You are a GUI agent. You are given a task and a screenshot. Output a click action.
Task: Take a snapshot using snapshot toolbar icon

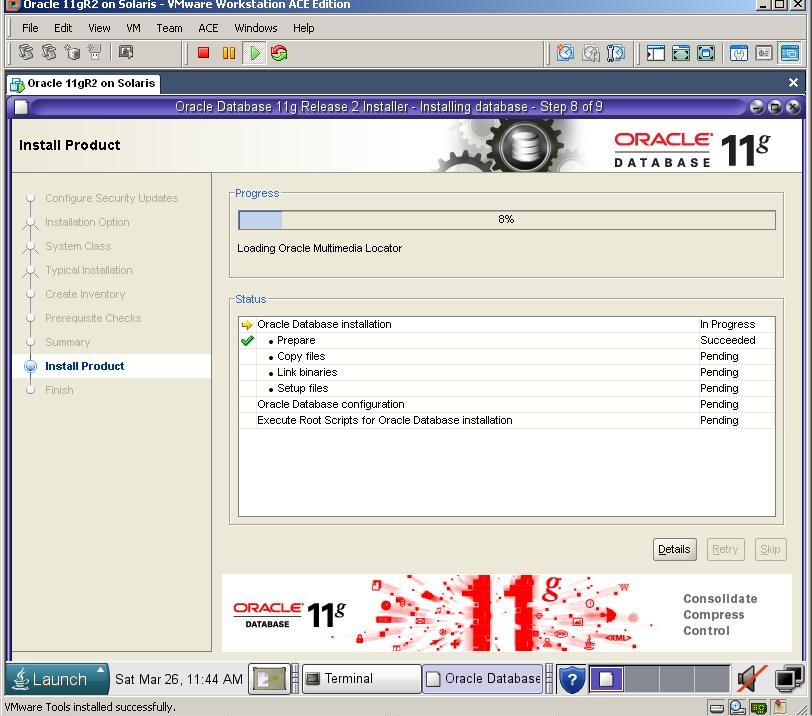(x=563, y=53)
